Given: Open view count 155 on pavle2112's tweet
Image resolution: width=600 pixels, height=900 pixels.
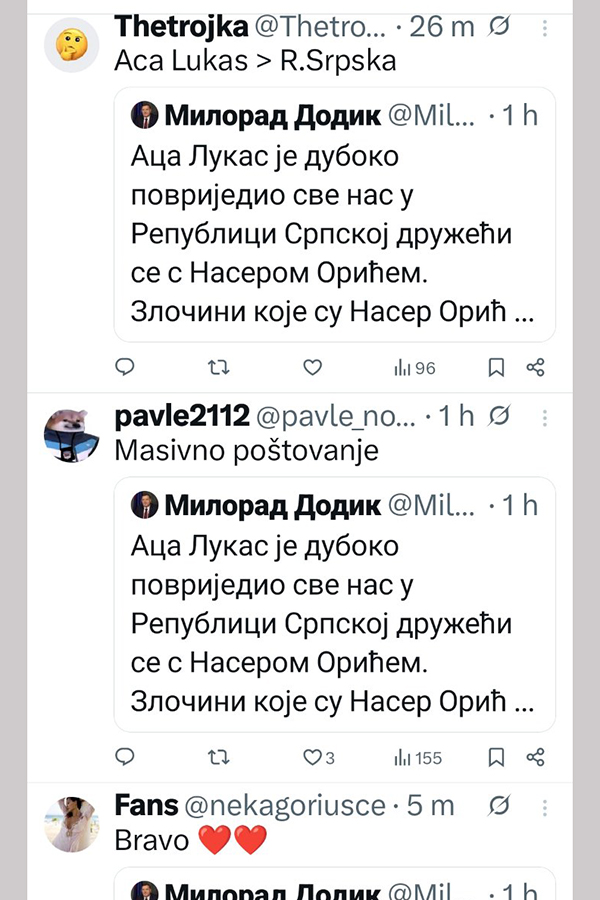Looking at the screenshot, I should 418,757.
